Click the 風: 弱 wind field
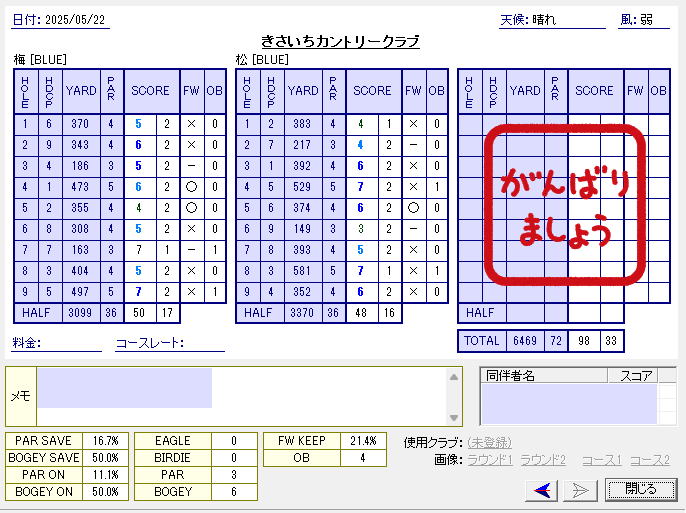Viewport: 686px width, 513px height. pyautogui.click(x=644, y=20)
